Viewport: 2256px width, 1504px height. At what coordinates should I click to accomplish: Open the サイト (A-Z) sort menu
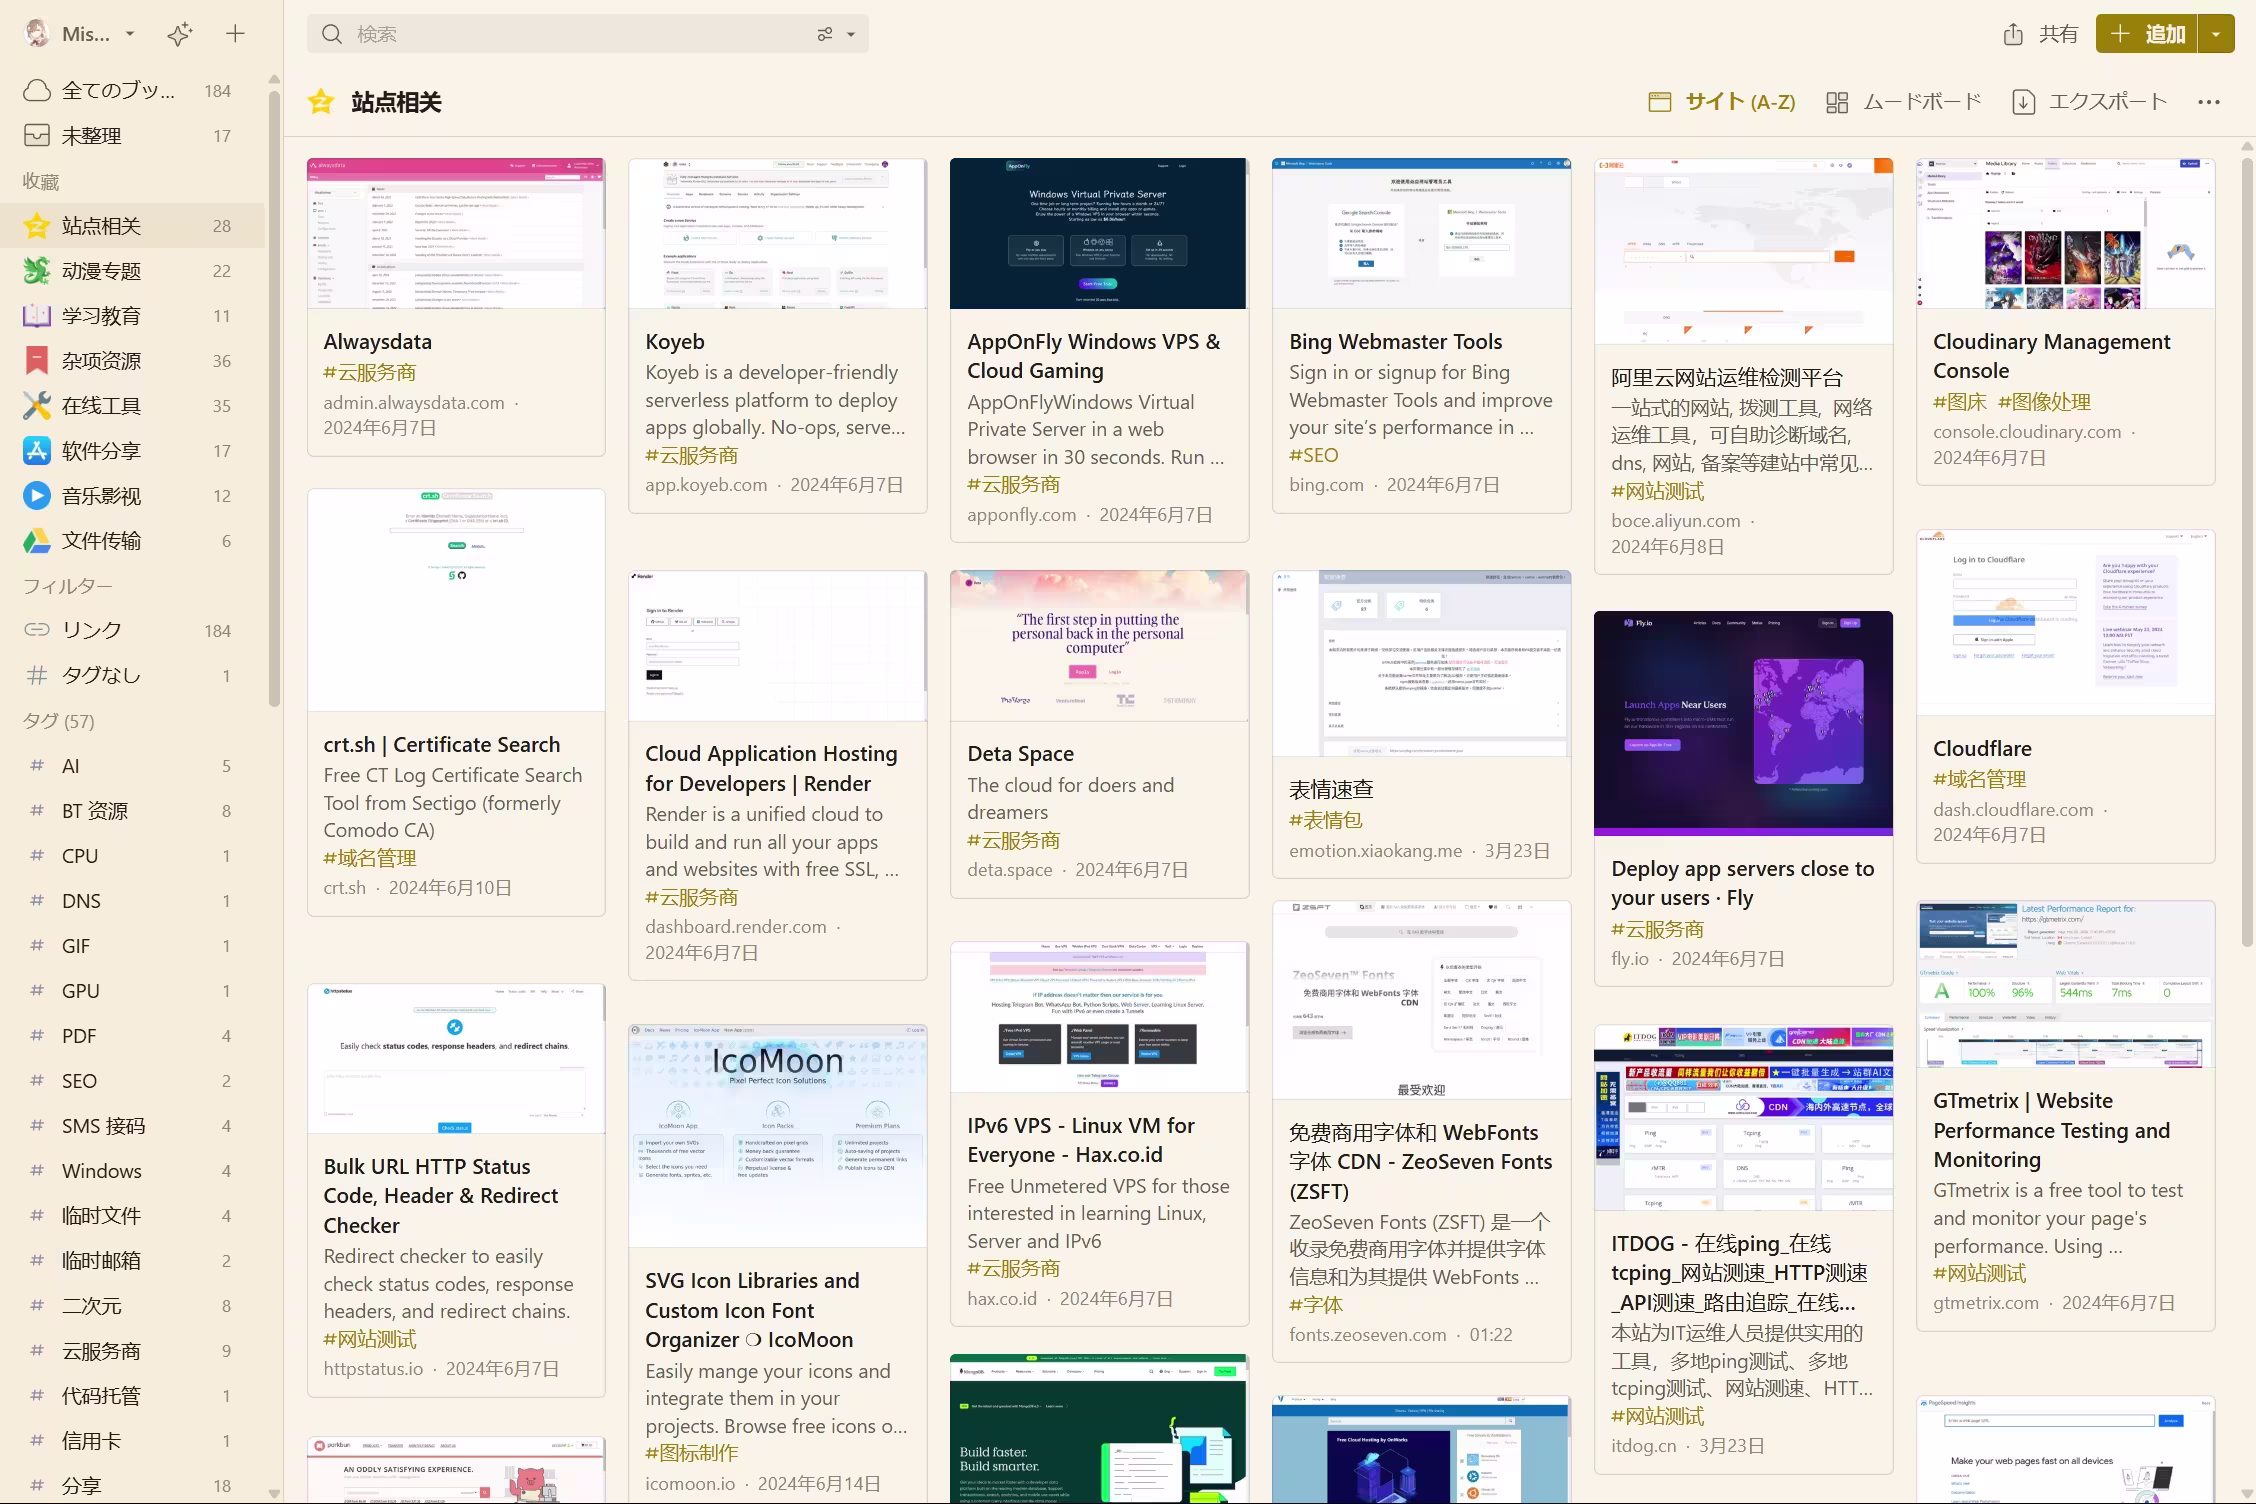pyautogui.click(x=1722, y=101)
